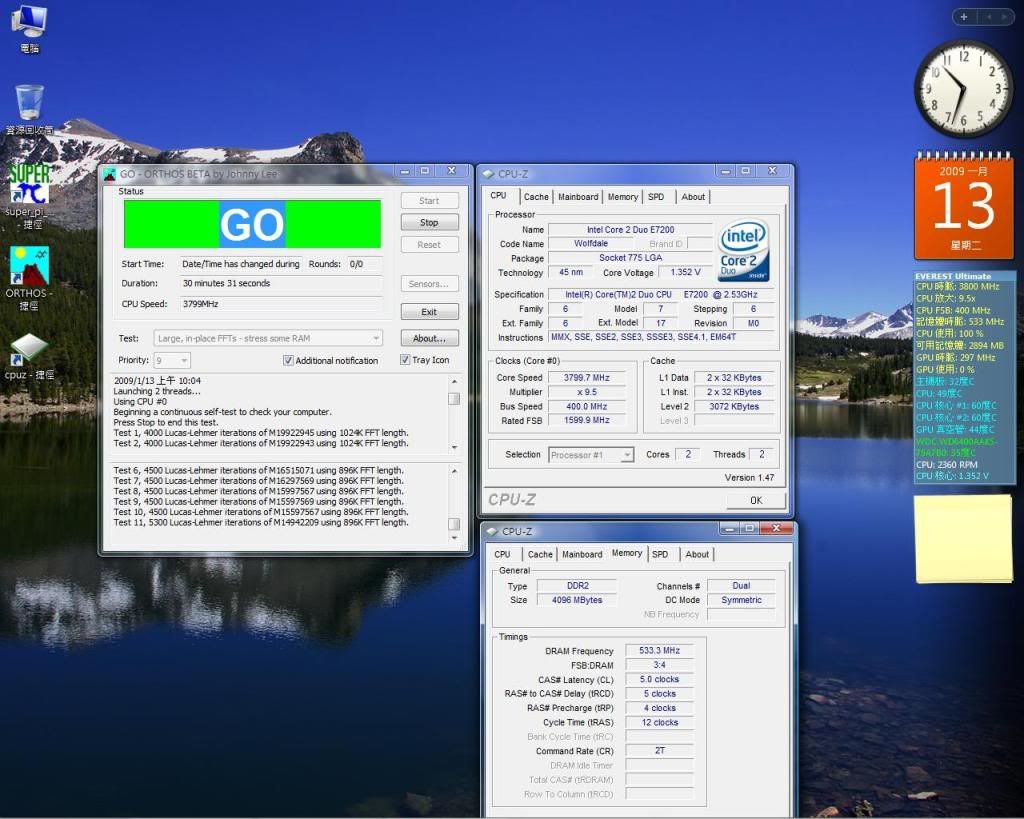Image resolution: width=1024 pixels, height=819 pixels.
Task: Close the ORTHOS window
Action: tap(451, 171)
